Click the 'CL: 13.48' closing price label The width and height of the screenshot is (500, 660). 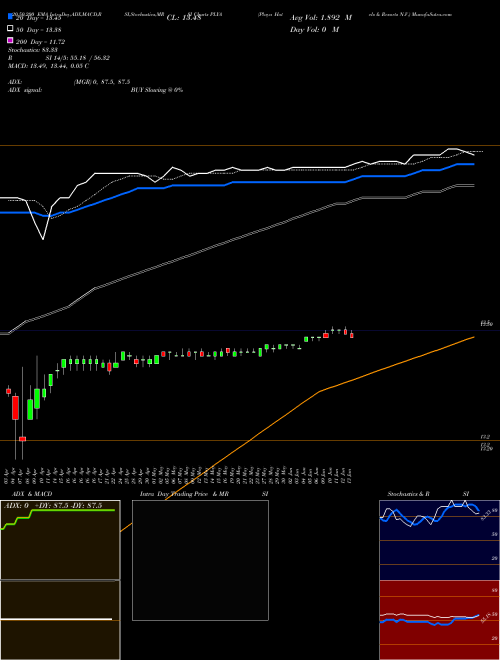tap(186, 18)
